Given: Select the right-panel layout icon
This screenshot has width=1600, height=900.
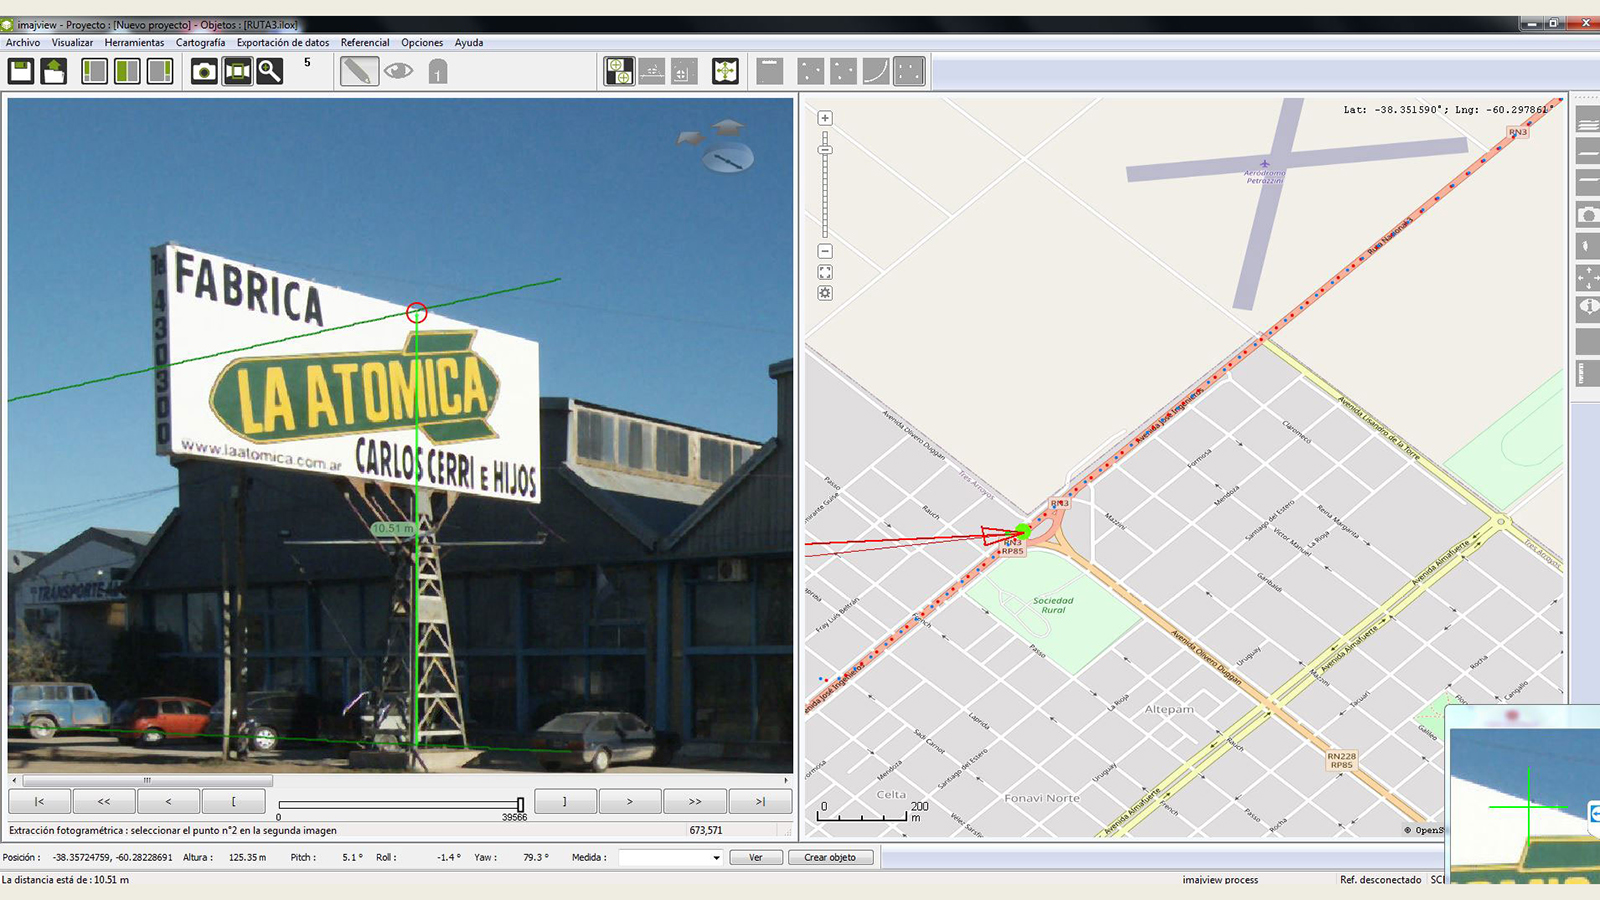Looking at the screenshot, I should point(160,71).
